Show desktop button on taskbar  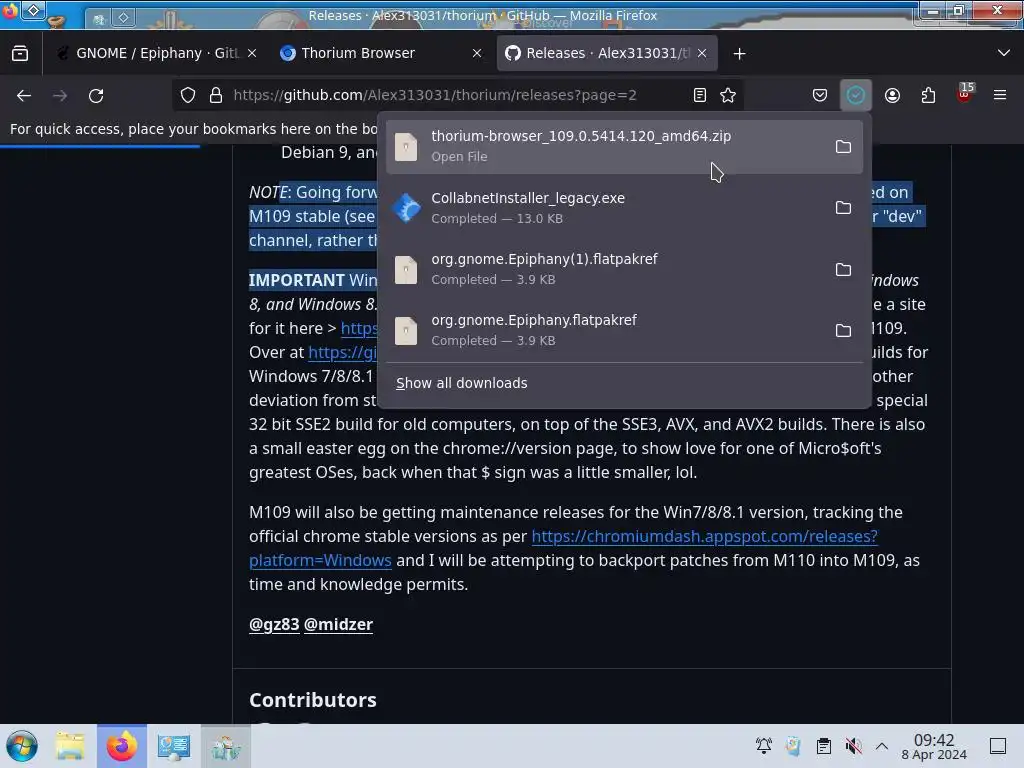(x=998, y=746)
